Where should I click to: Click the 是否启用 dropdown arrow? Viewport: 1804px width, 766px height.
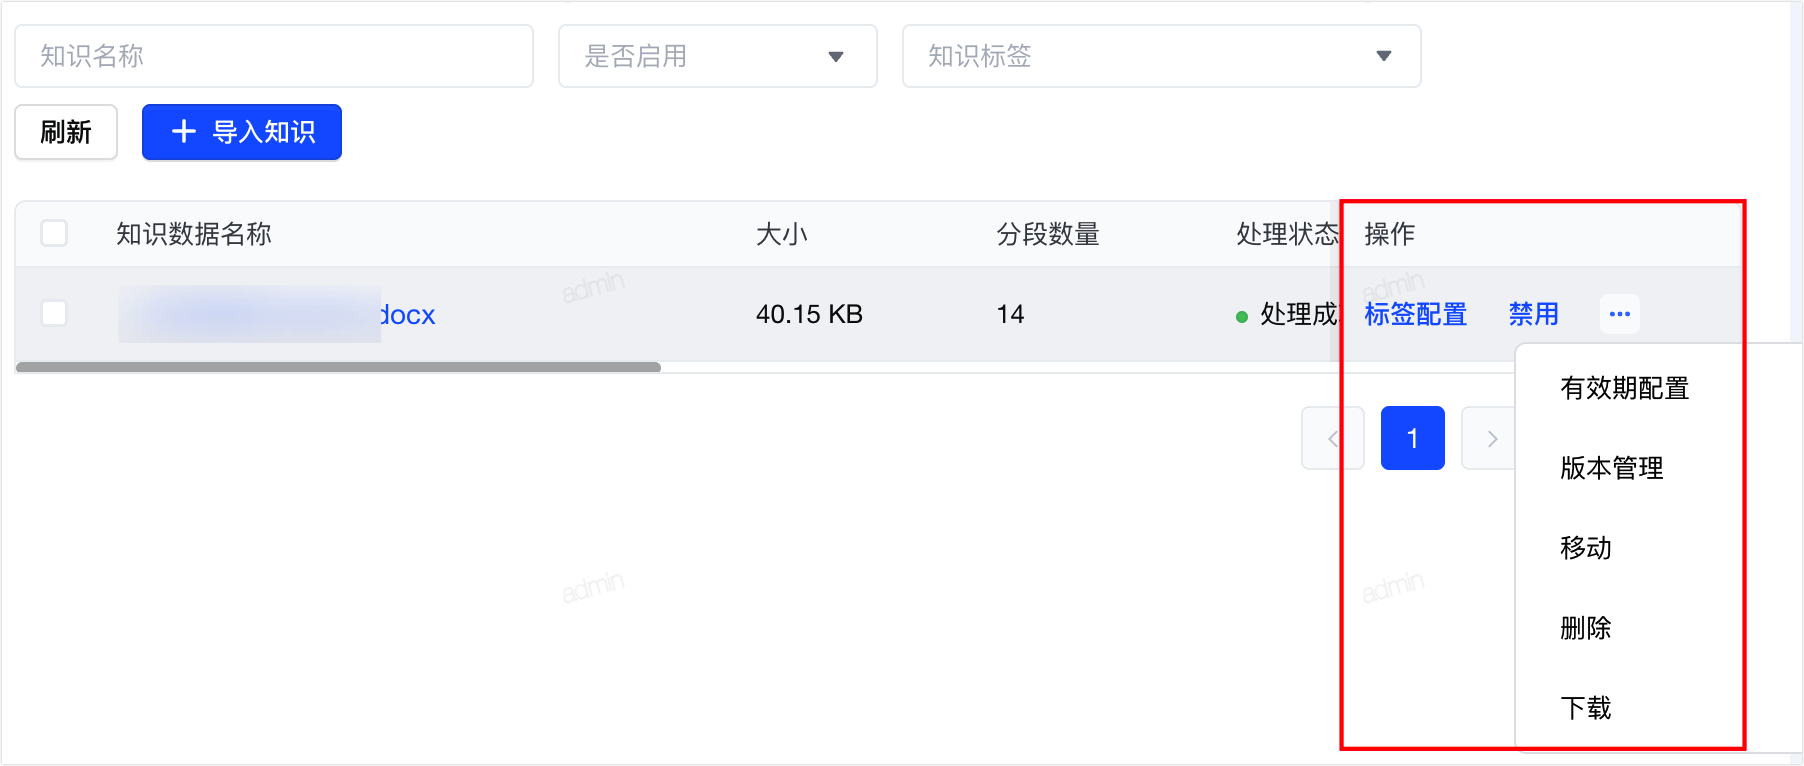tap(836, 57)
